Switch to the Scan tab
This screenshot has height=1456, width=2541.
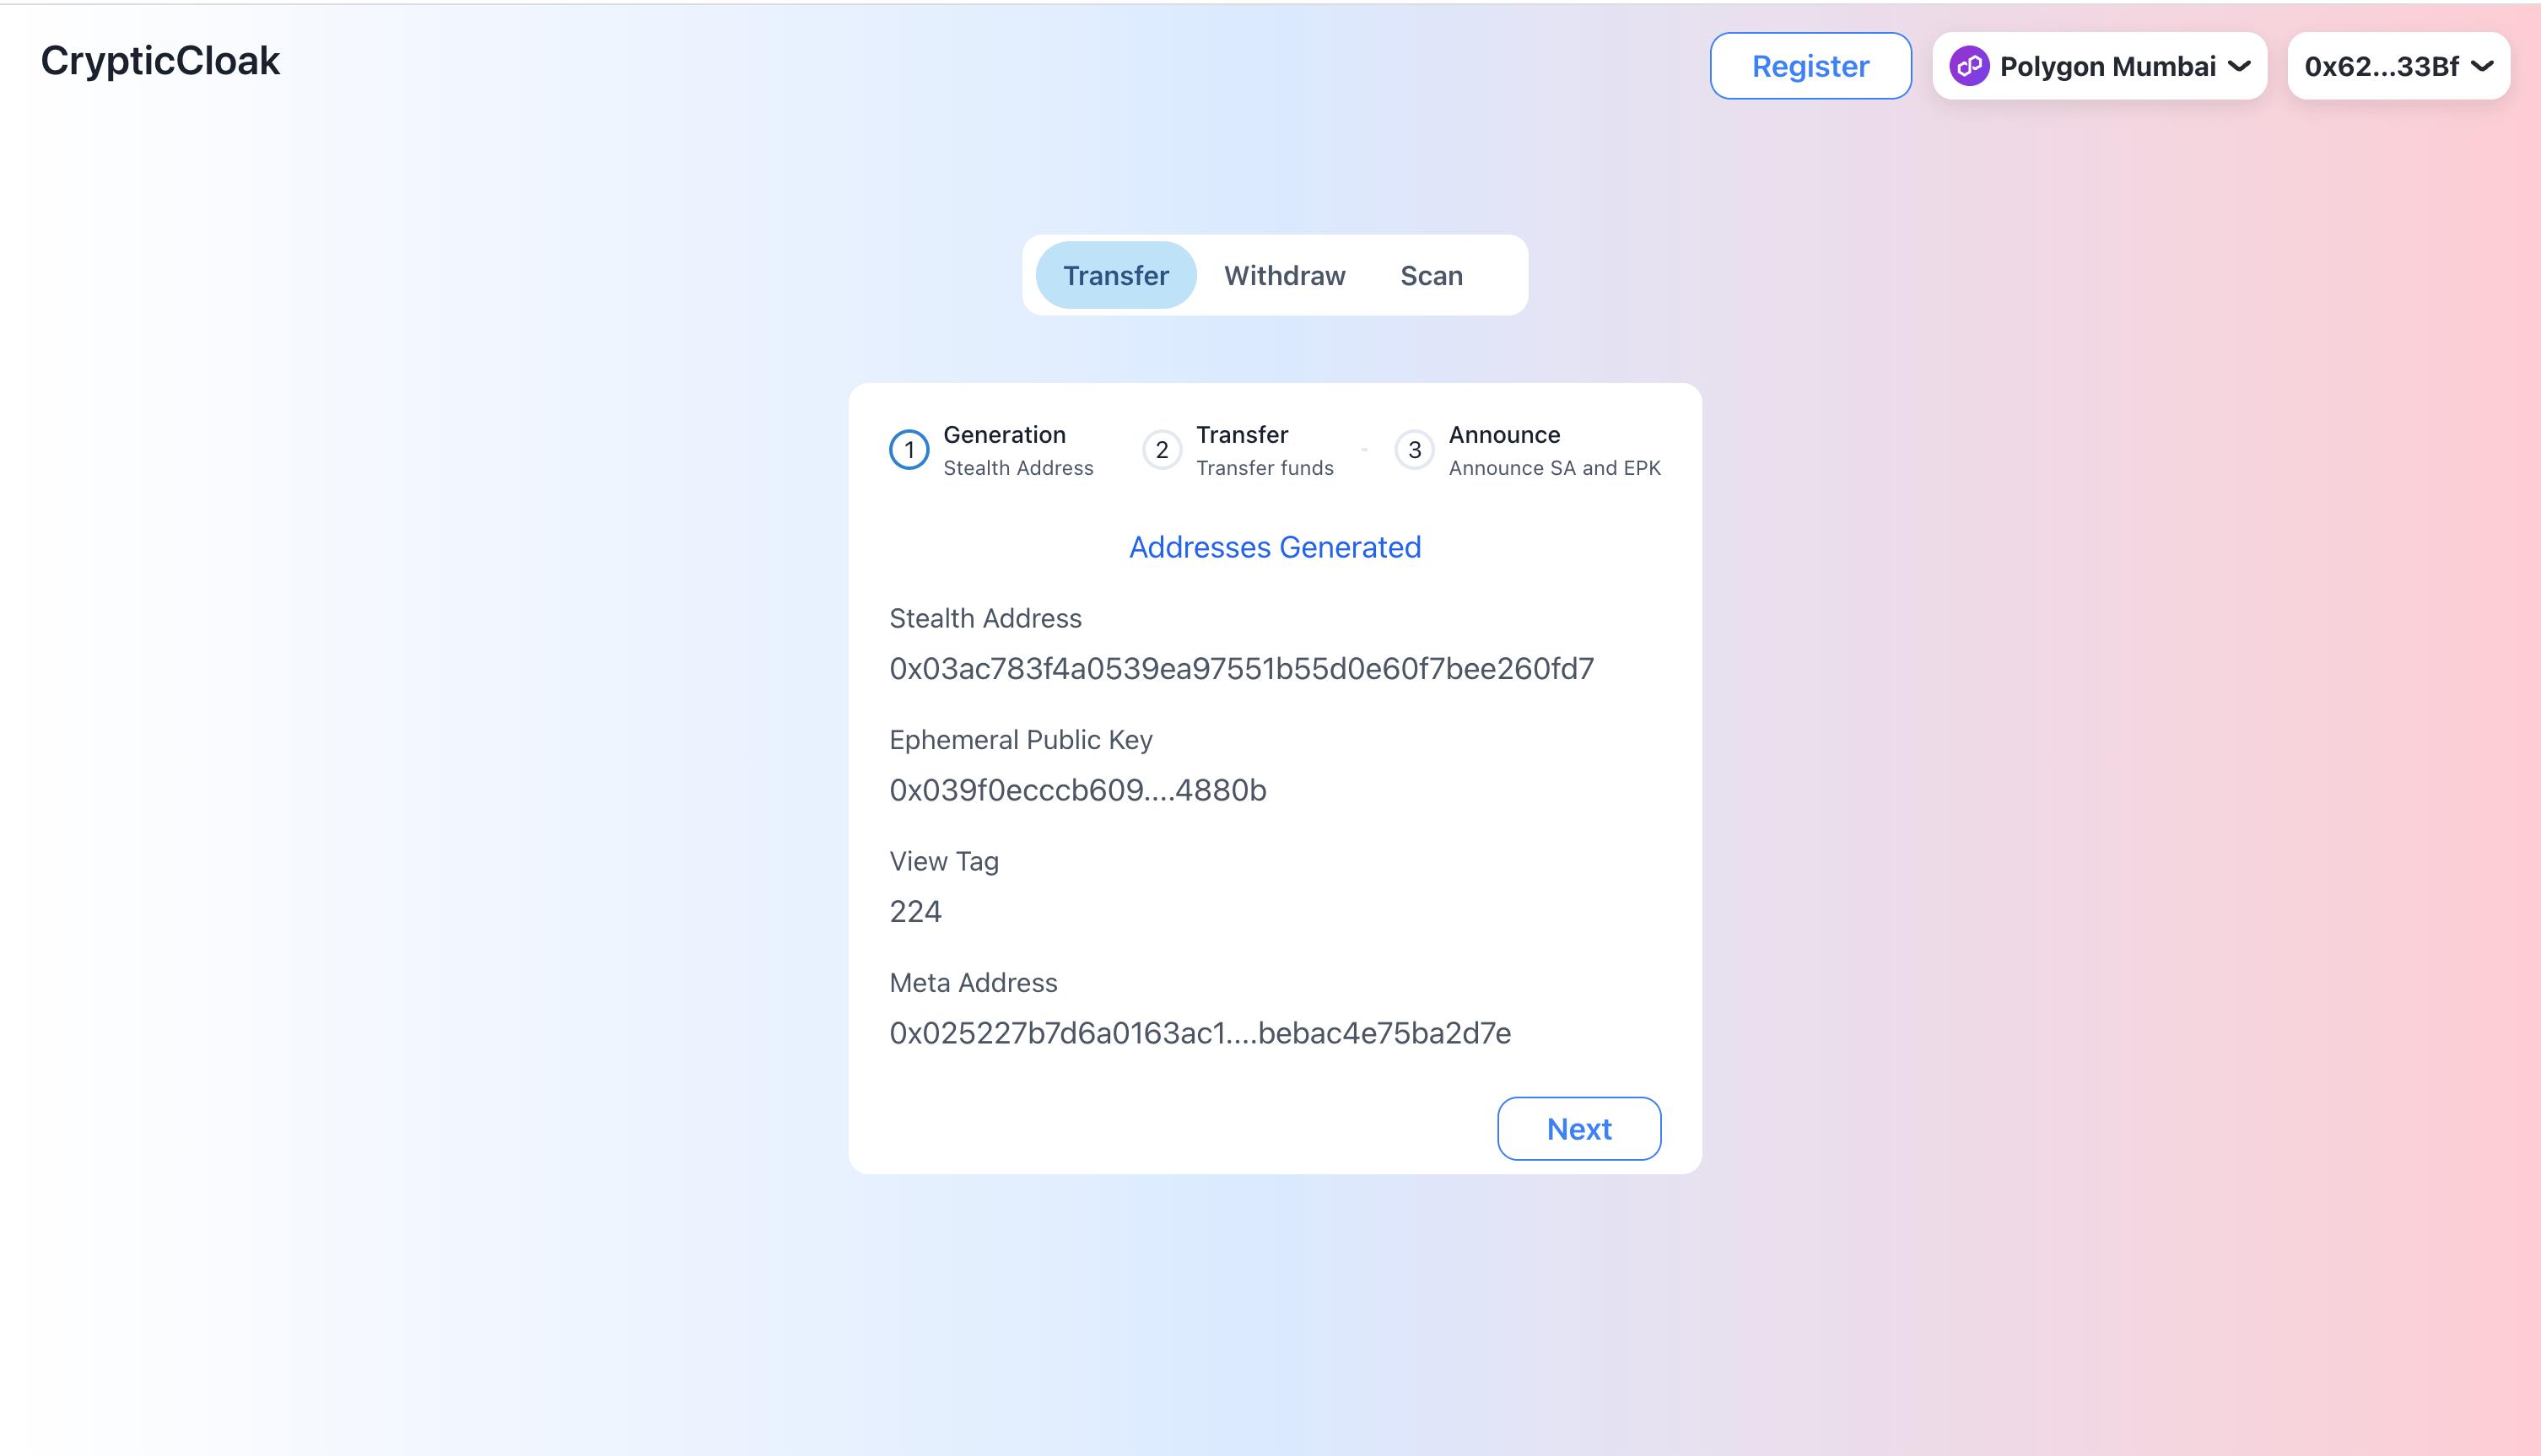tap(1431, 274)
